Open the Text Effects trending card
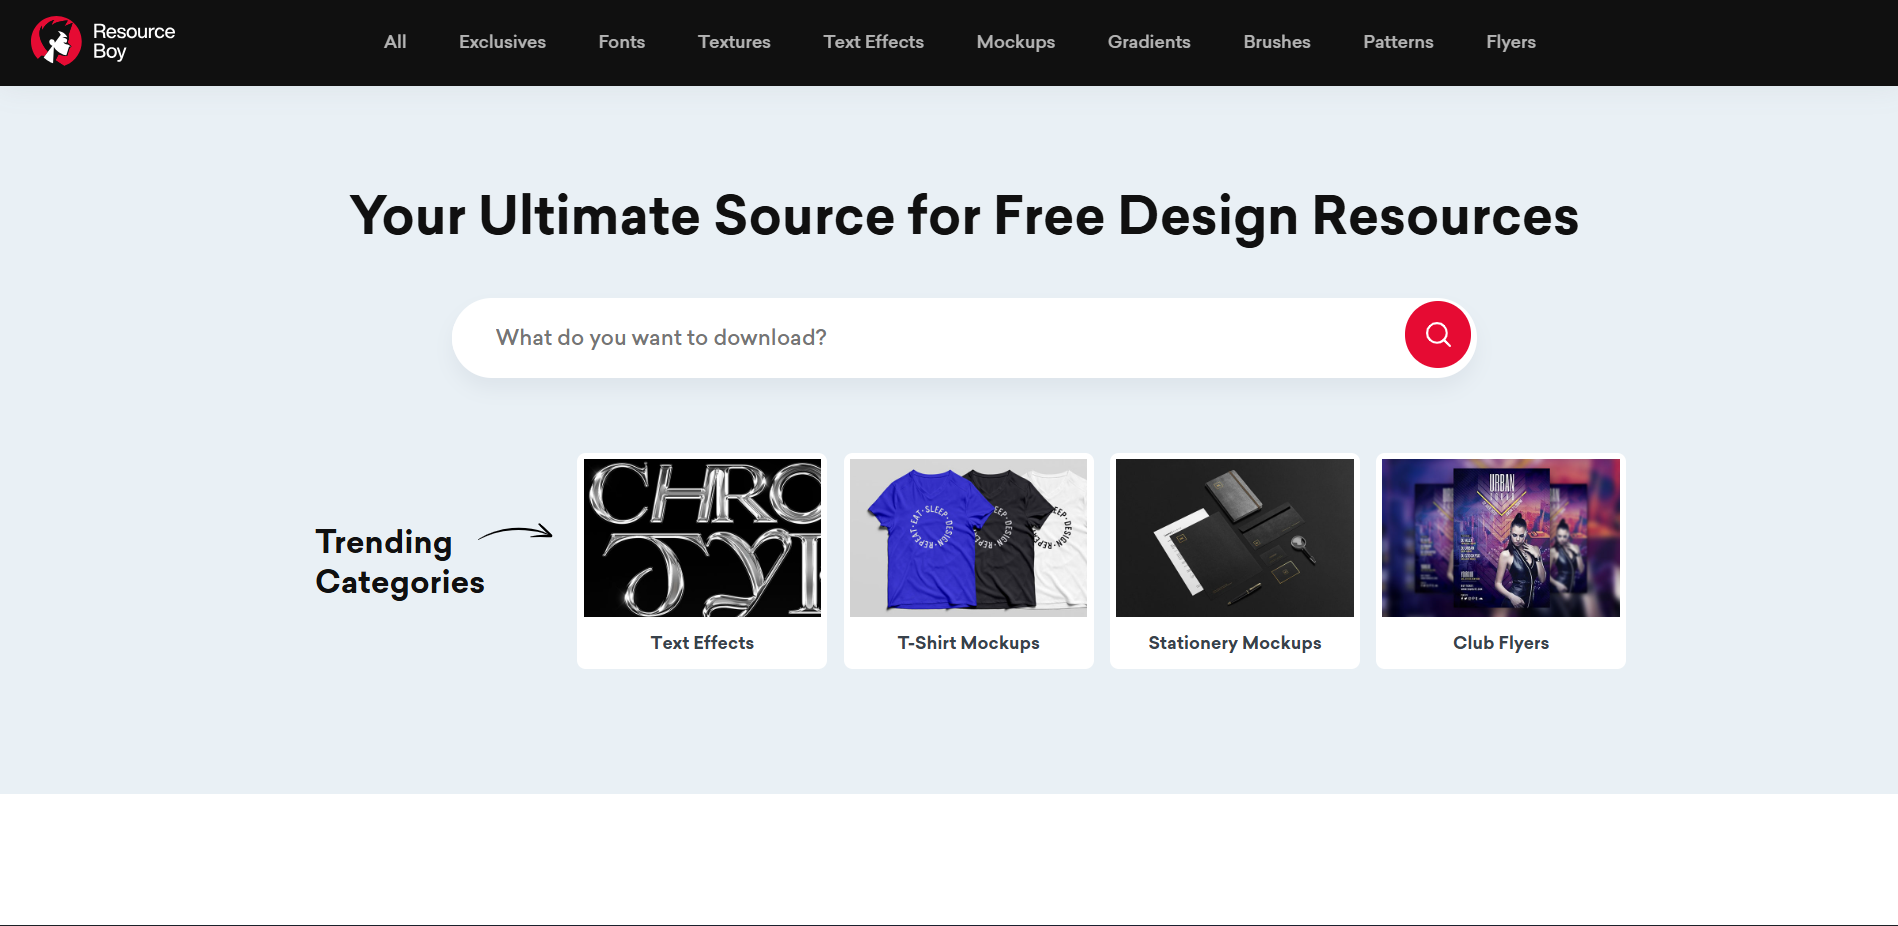The height and width of the screenshot is (926, 1898). coord(701,537)
